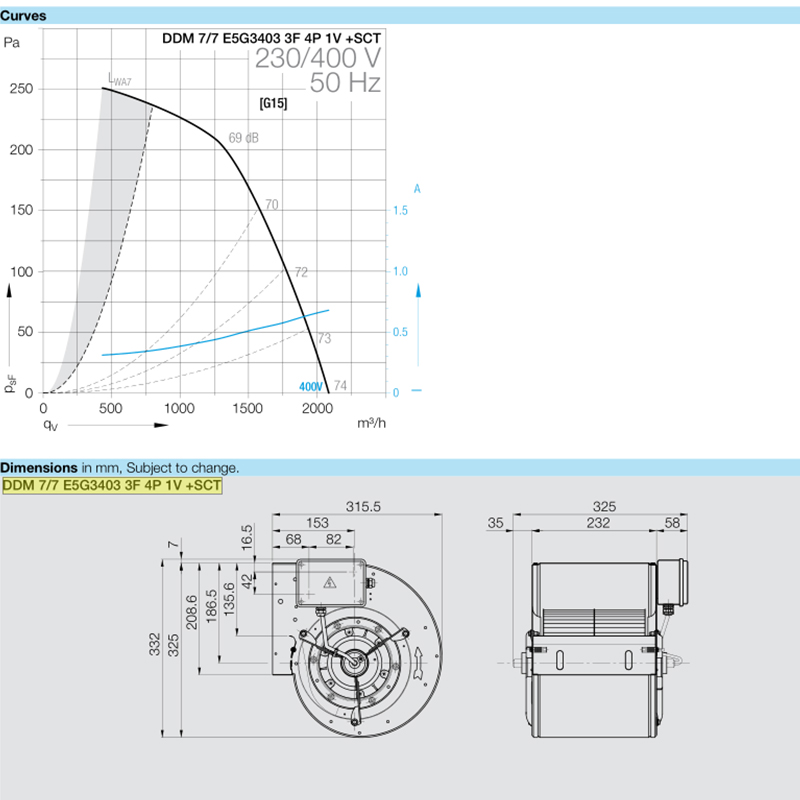Click the '232' dimension on side view
Screen dimensions: 800x800
pyautogui.click(x=597, y=523)
